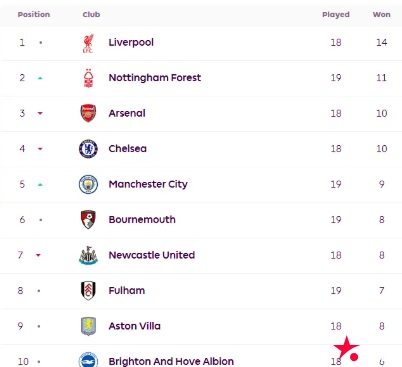Click the green up arrow beside Nottingham Forest
The image size is (402, 367).
point(40,78)
